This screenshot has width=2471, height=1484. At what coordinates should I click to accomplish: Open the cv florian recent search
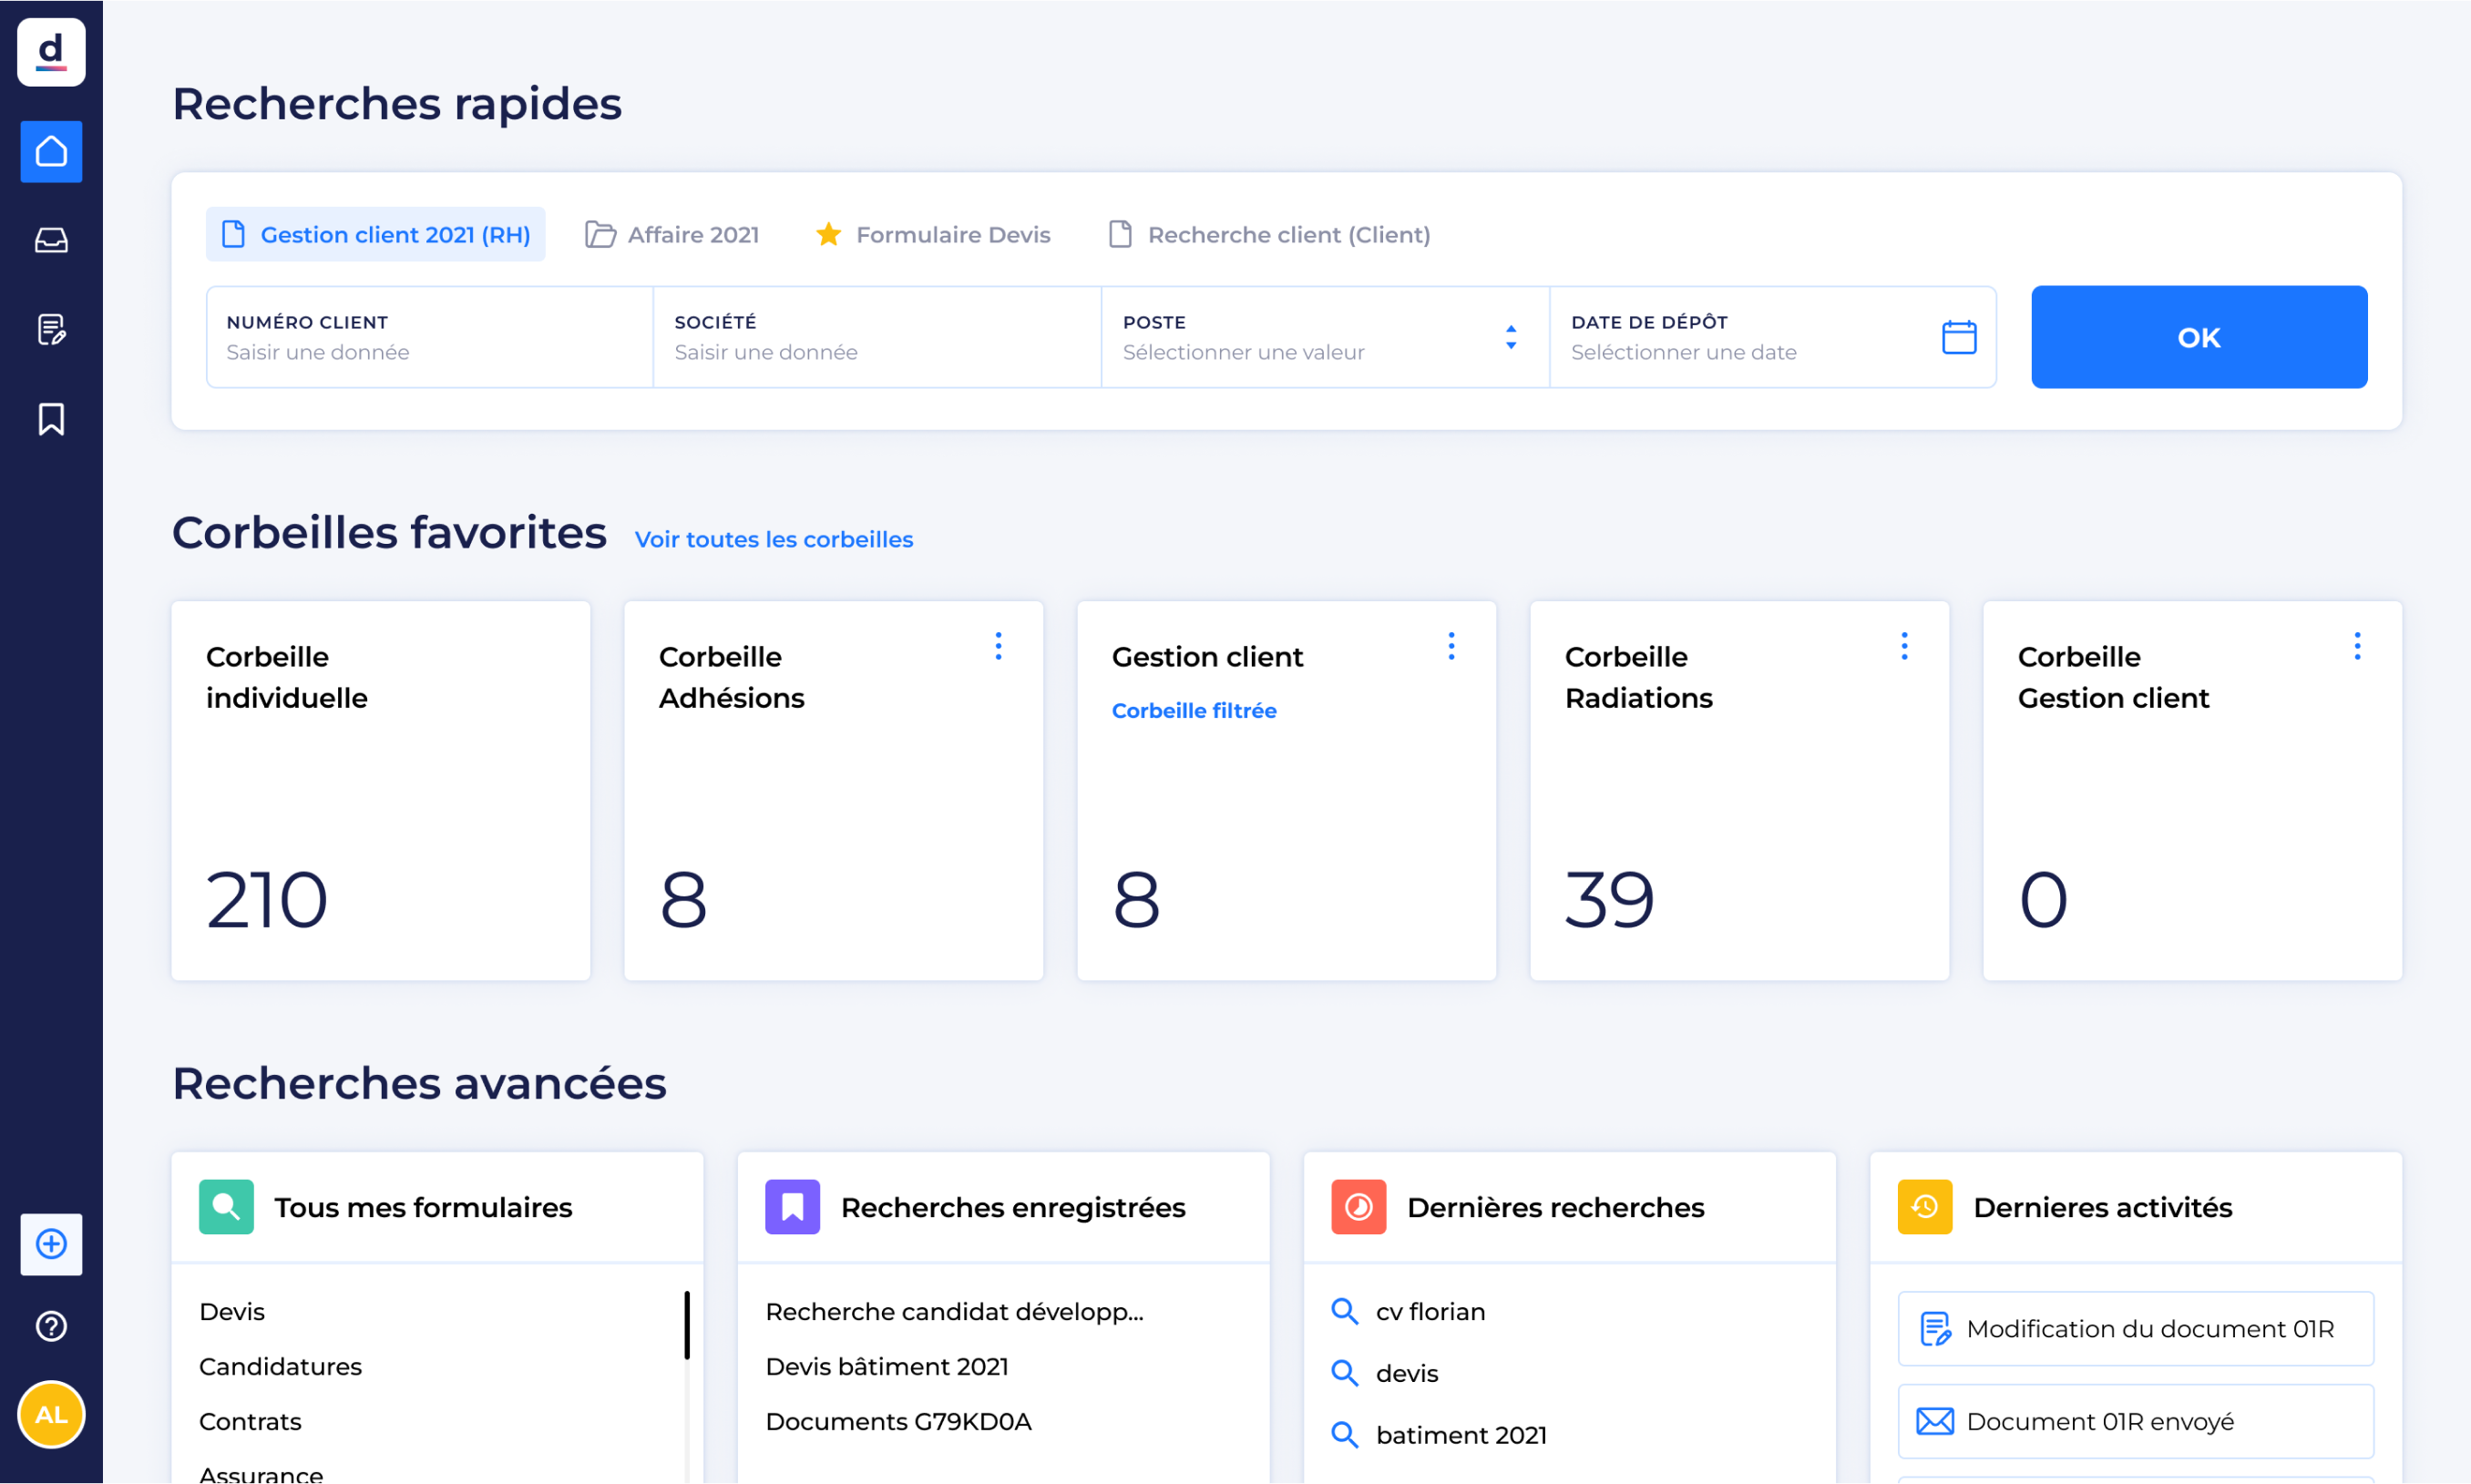click(x=1429, y=1311)
